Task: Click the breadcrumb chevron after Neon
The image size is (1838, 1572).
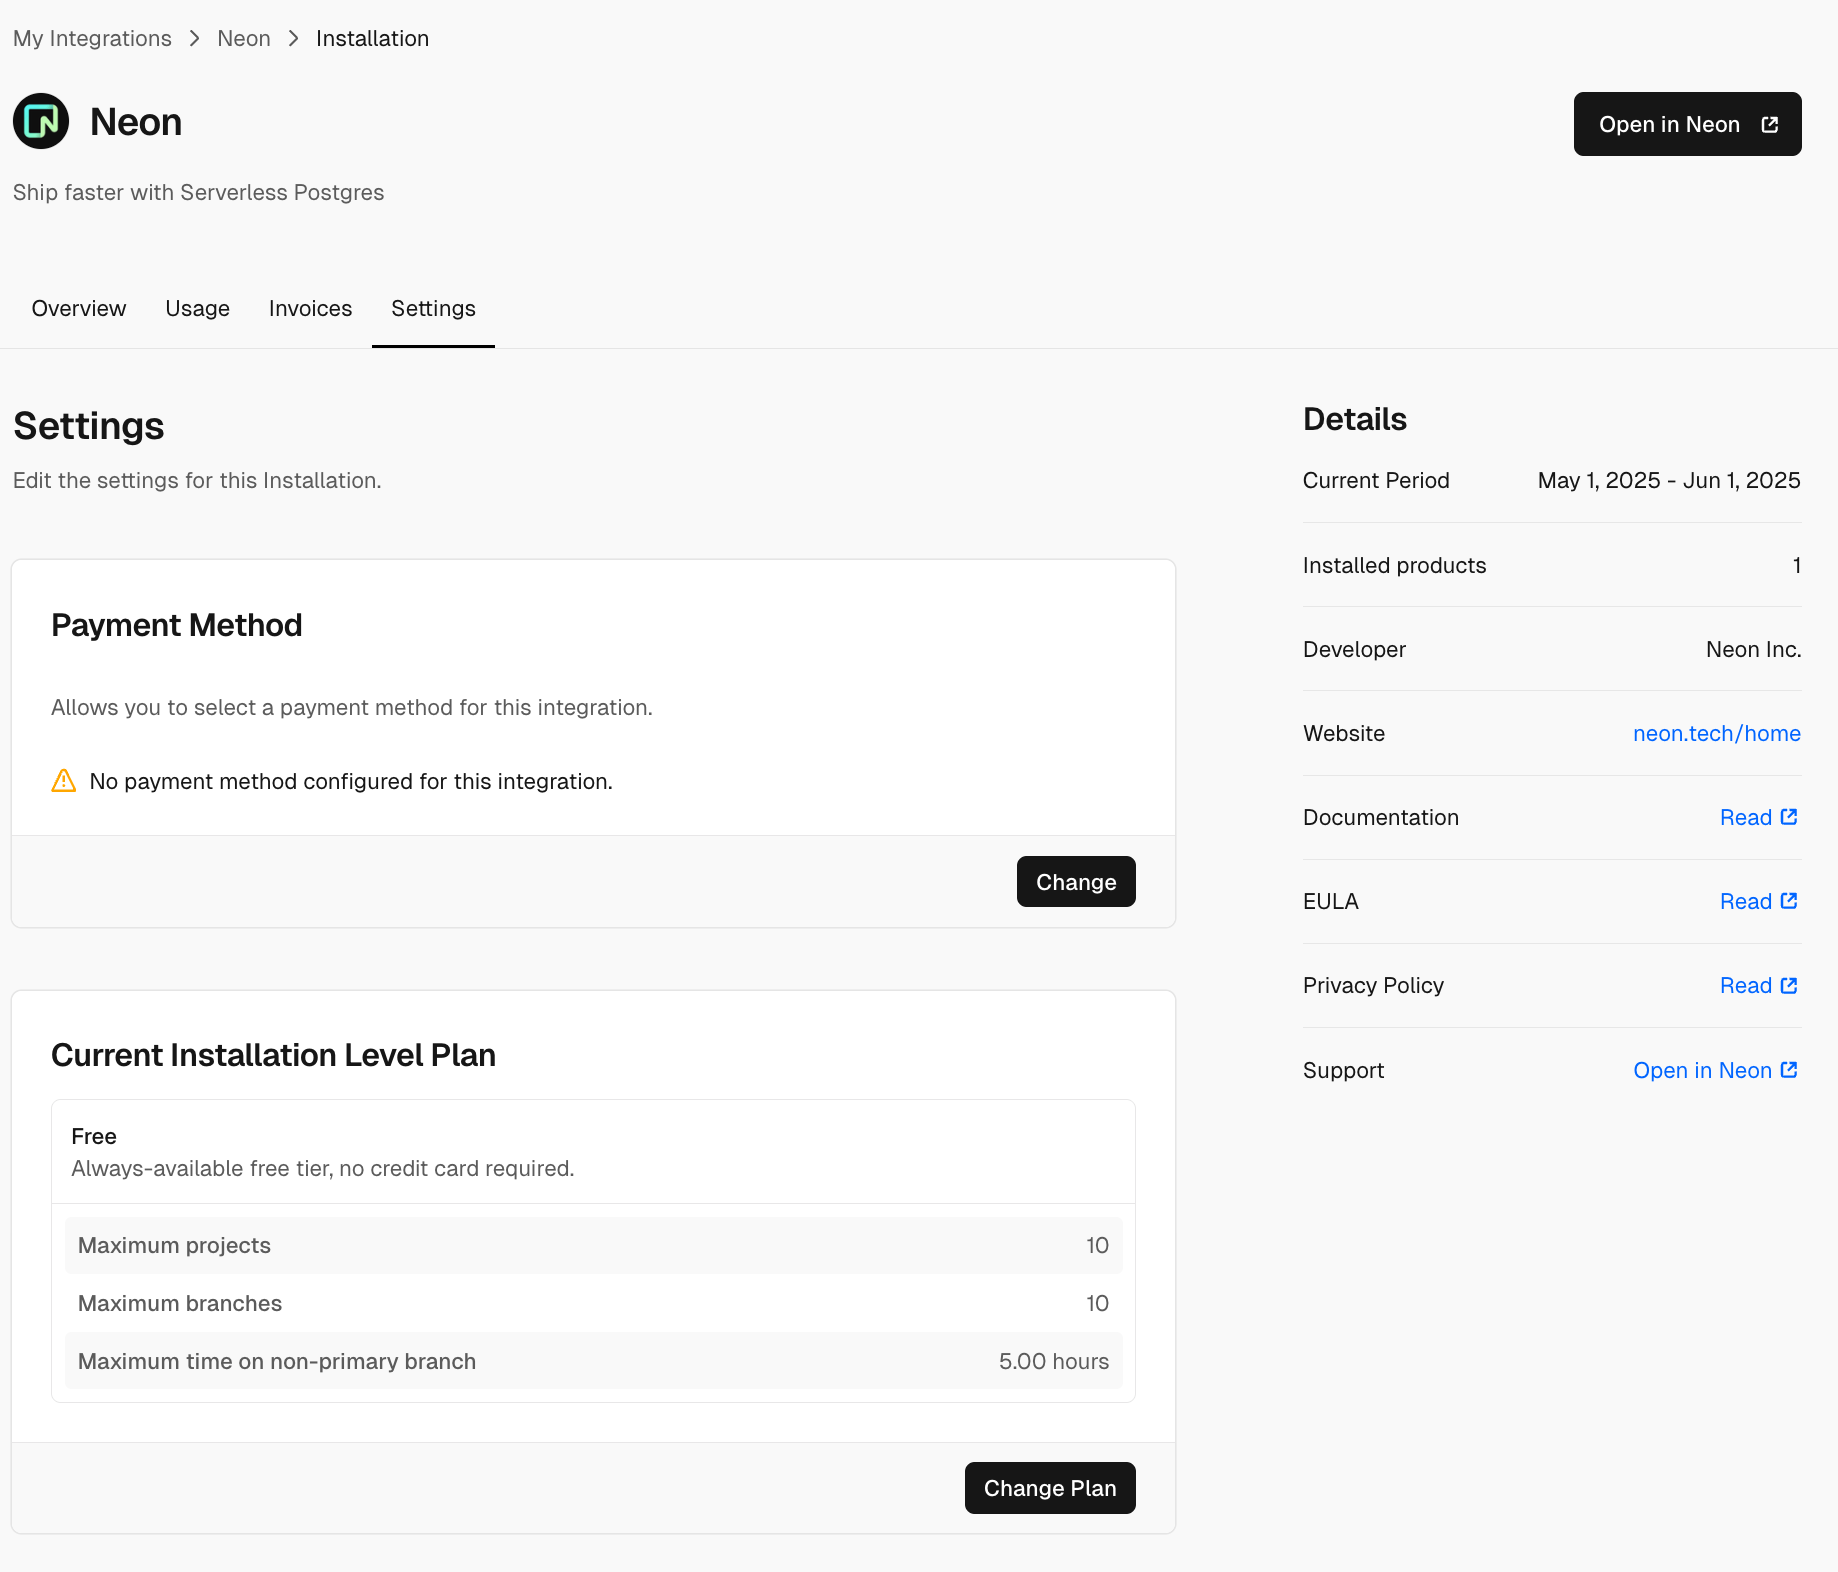Action: coord(293,38)
